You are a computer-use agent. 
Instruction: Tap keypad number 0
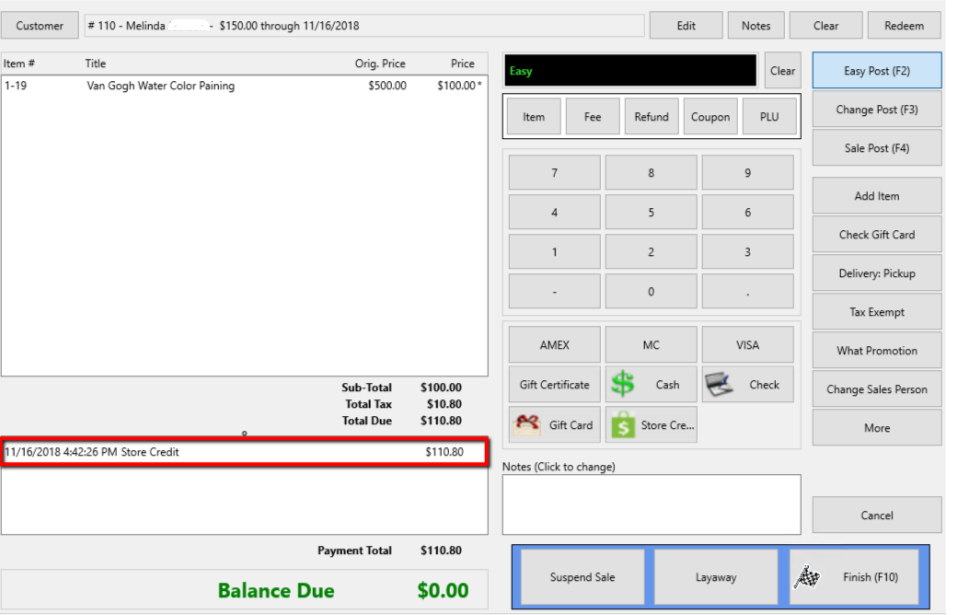point(651,291)
